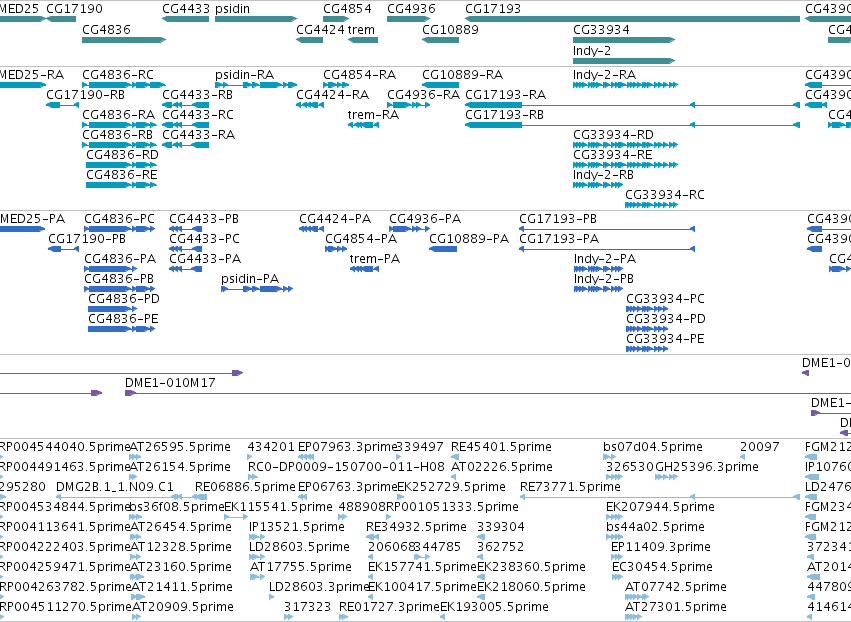Click the CG4836-PC protein label
851x622 pixels.
click(119, 219)
